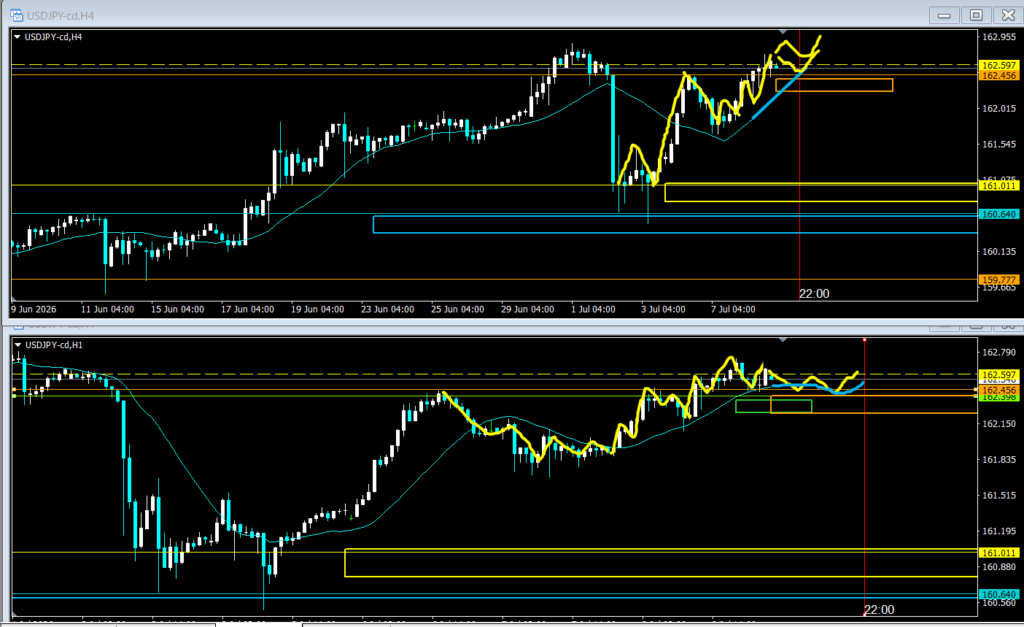Viewport: 1024px width, 627px height.
Task: Click the USDJPY-cd,H4 title bar text
Action: tap(61, 16)
